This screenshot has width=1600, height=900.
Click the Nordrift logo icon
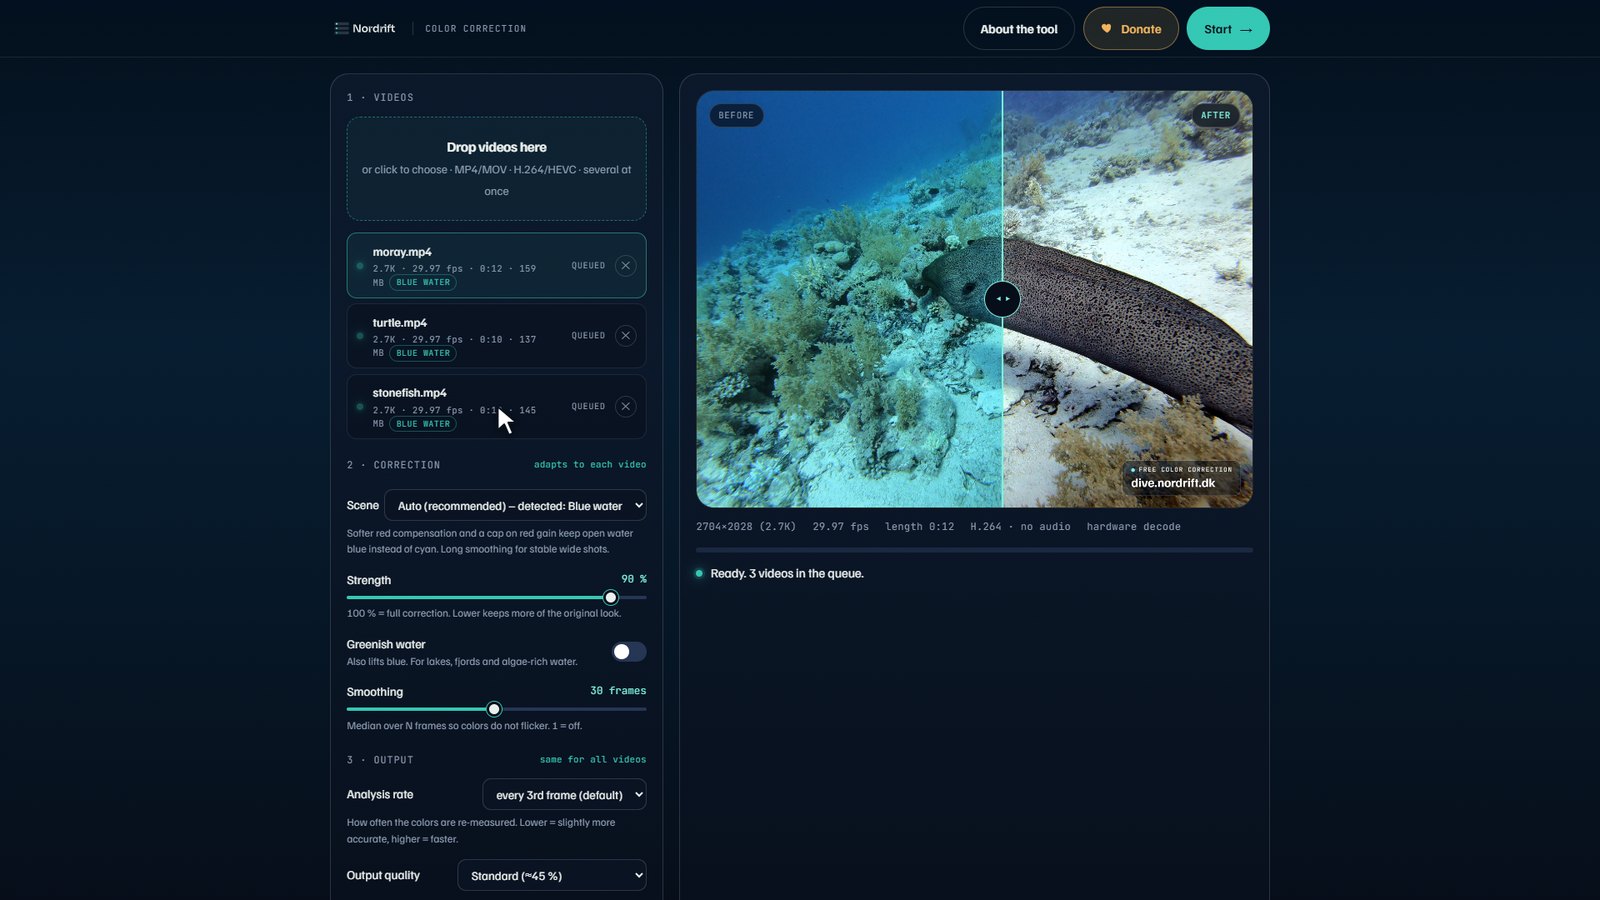pyautogui.click(x=341, y=29)
